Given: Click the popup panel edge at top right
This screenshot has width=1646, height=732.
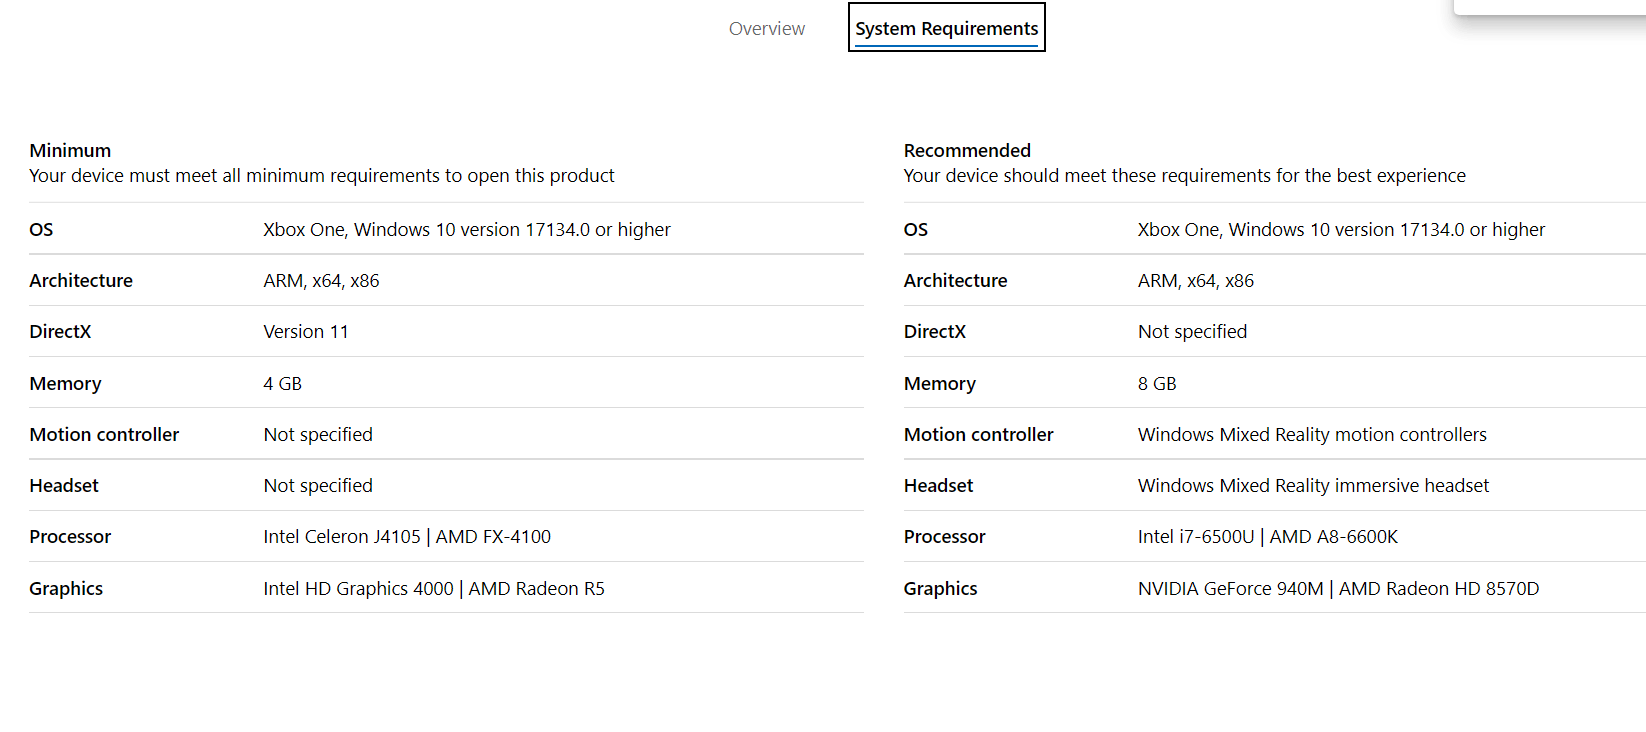Looking at the screenshot, I should tap(1549, 7).
